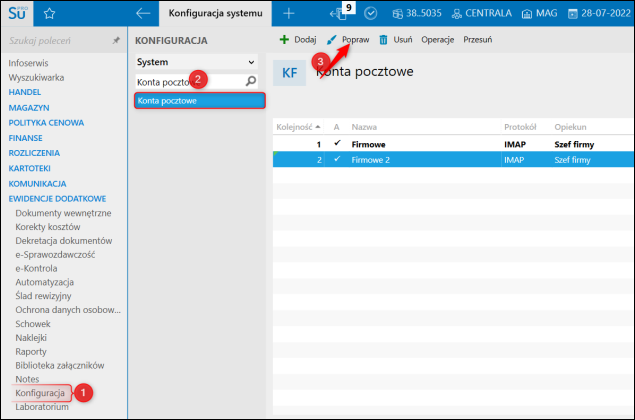Open Wyszukiwarka in the sidebar
The image size is (635, 420).
click(x=36, y=77)
